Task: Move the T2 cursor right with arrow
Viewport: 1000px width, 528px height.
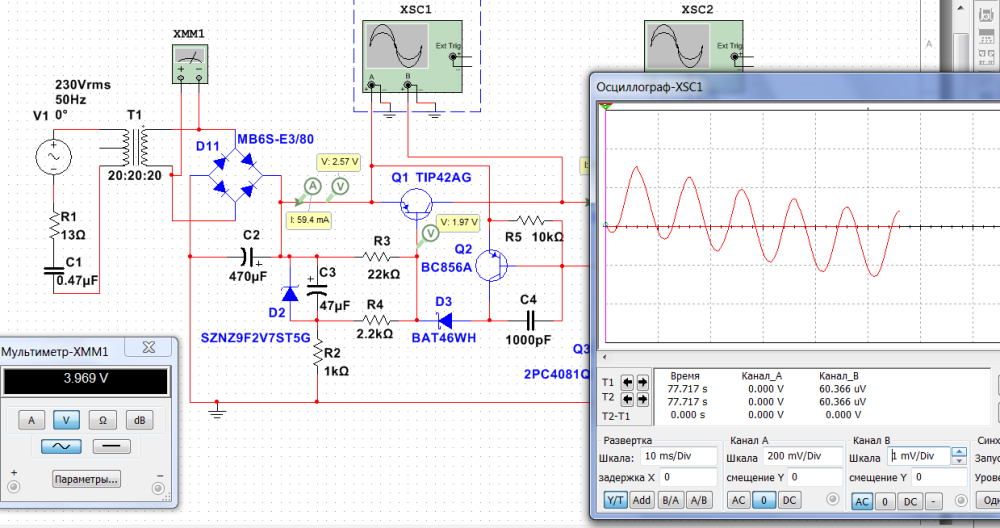Action: pos(642,399)
